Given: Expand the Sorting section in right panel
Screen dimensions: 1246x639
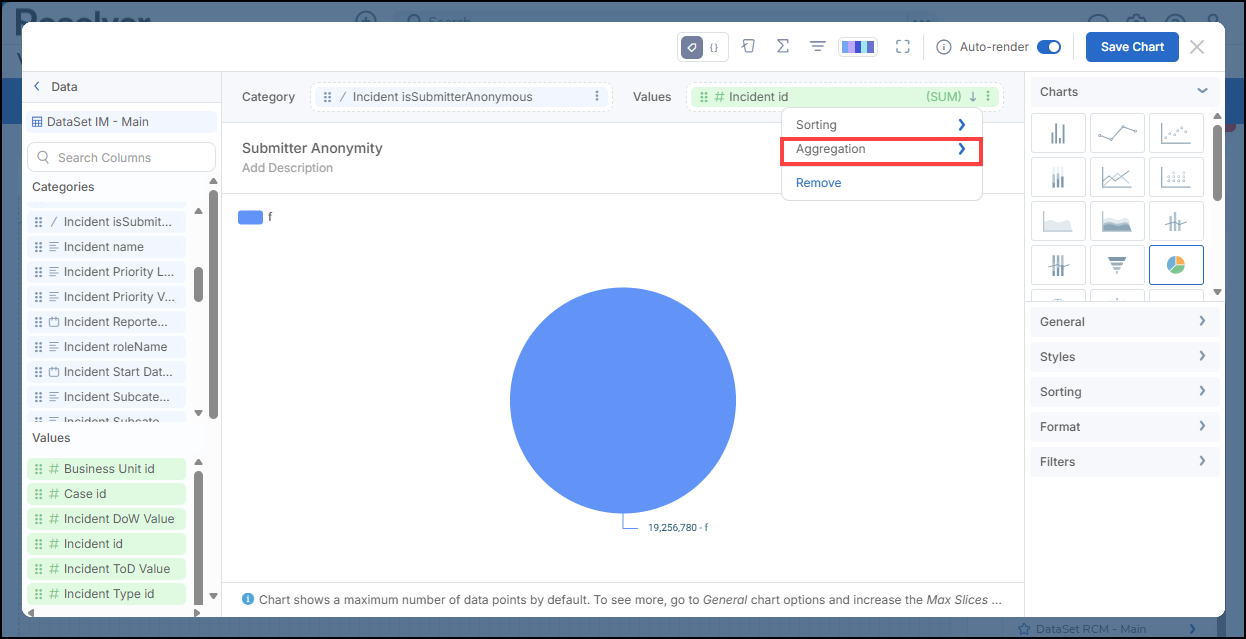Looking at the screenshot, I should pos(1125,392).
